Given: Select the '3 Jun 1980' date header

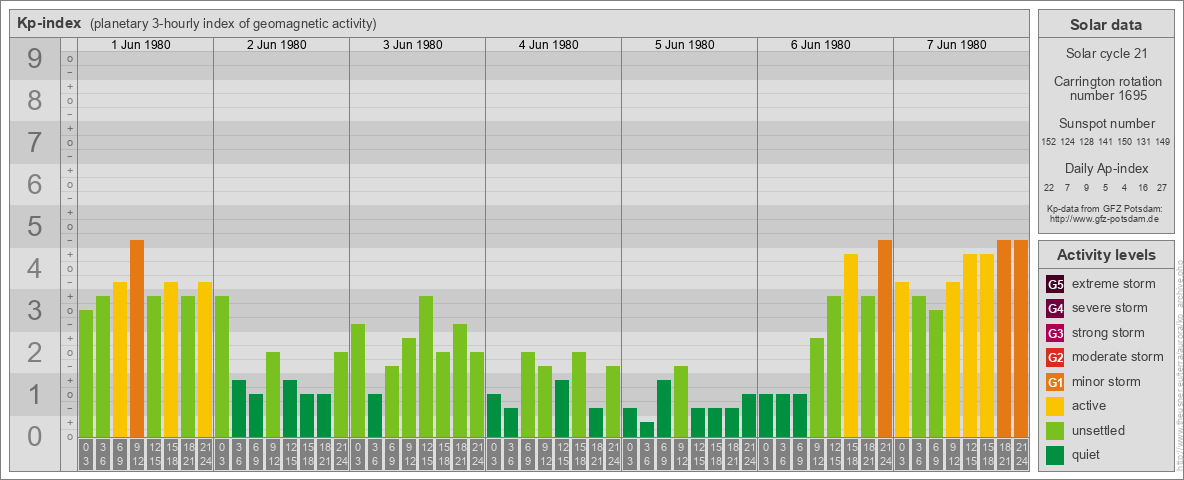Looking at the screenshot, I should click(x=413, y=45).
